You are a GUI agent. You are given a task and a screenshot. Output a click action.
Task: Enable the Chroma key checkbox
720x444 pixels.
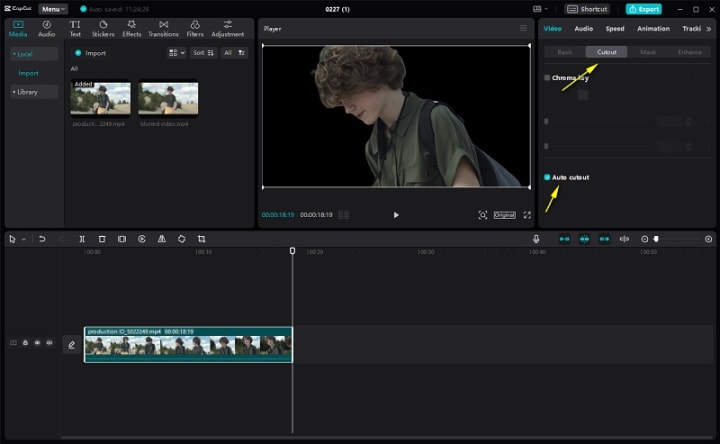tap(547, 77)
